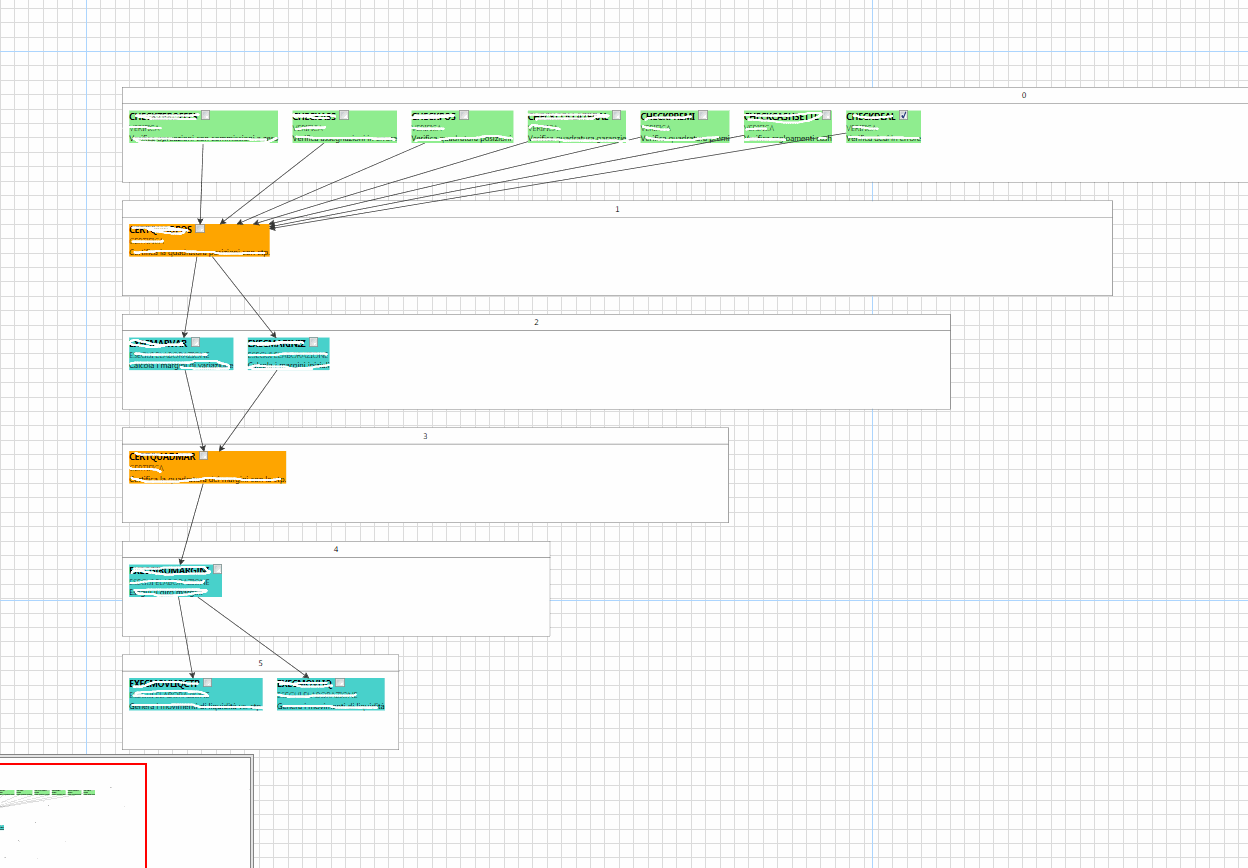This screenshot has height=868, width=1248.
Task: Click lane header labeled 1
Action: pos(617,209)
